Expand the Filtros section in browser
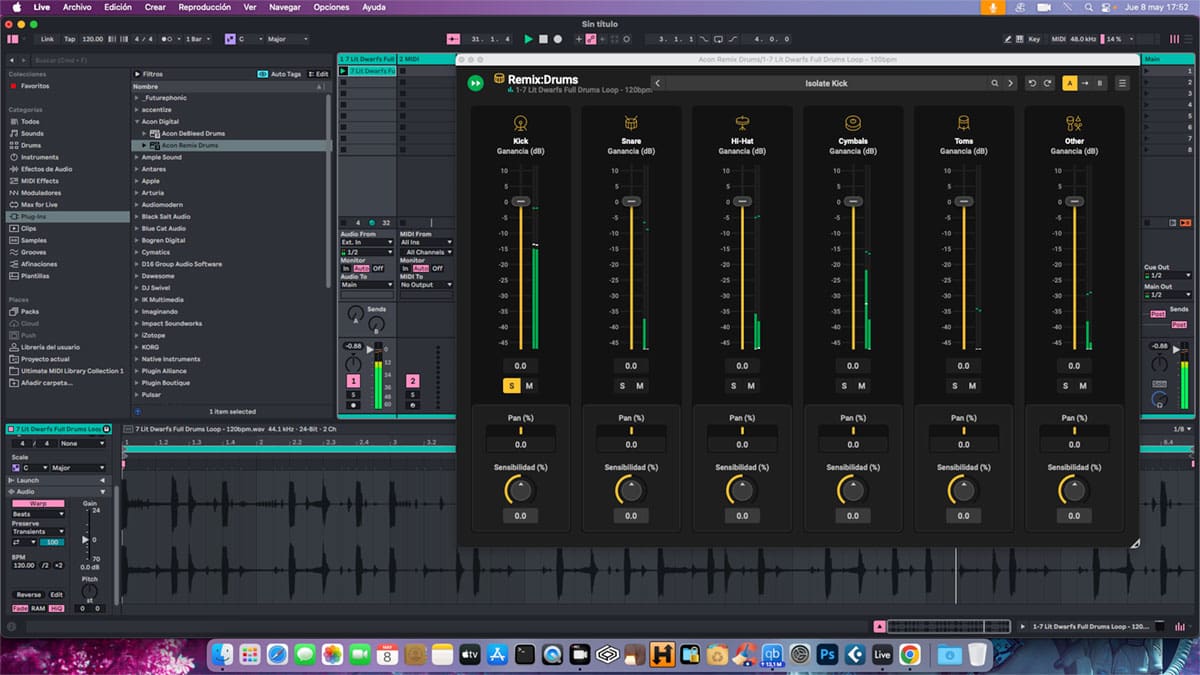The height and width of the screenshot is (675, 1200). [137, 74]
